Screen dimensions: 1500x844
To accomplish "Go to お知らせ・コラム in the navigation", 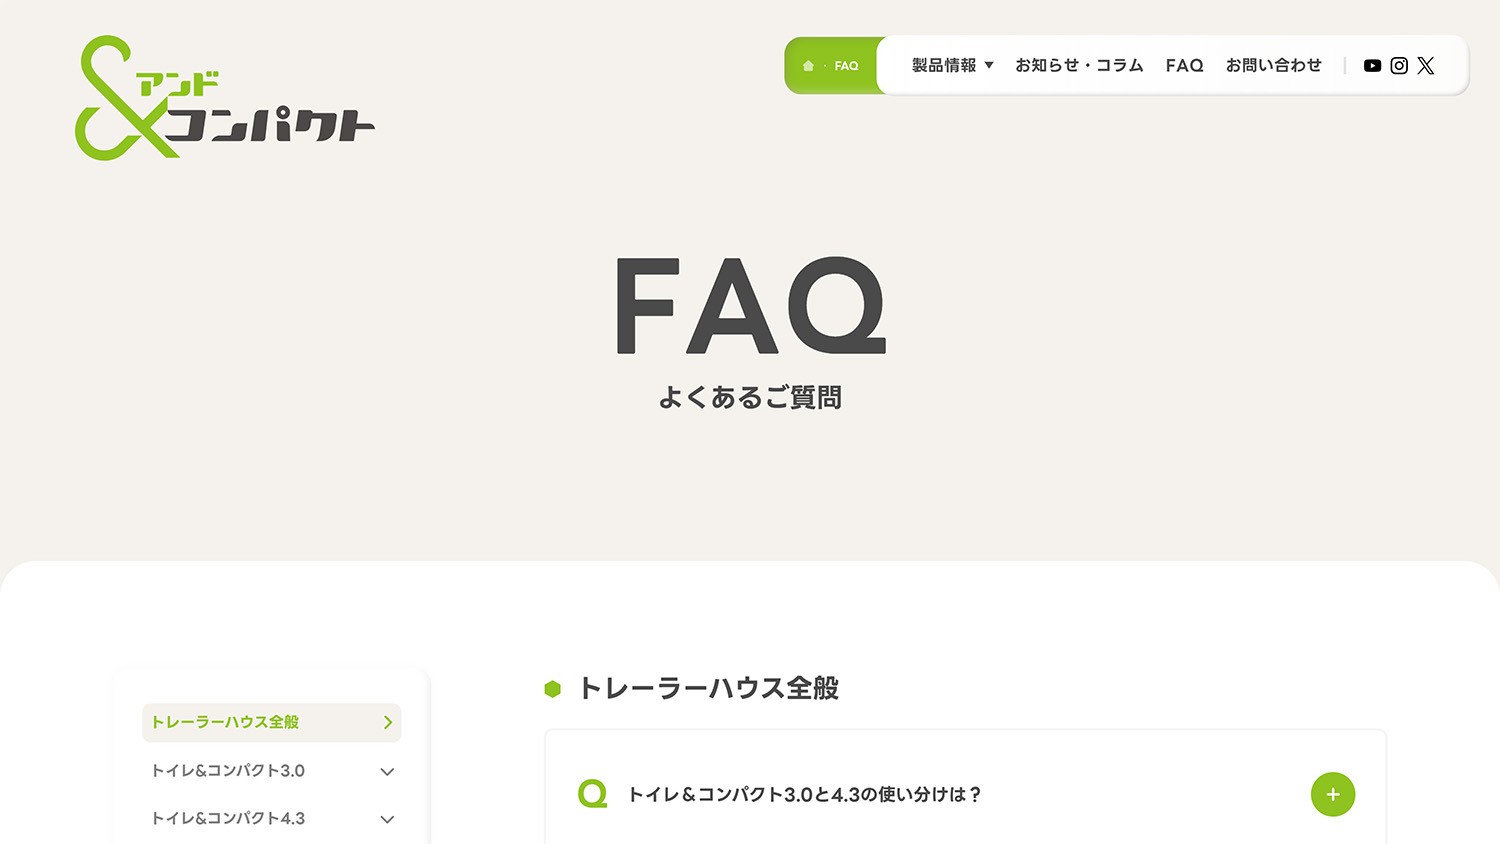I will point(1078,66).
